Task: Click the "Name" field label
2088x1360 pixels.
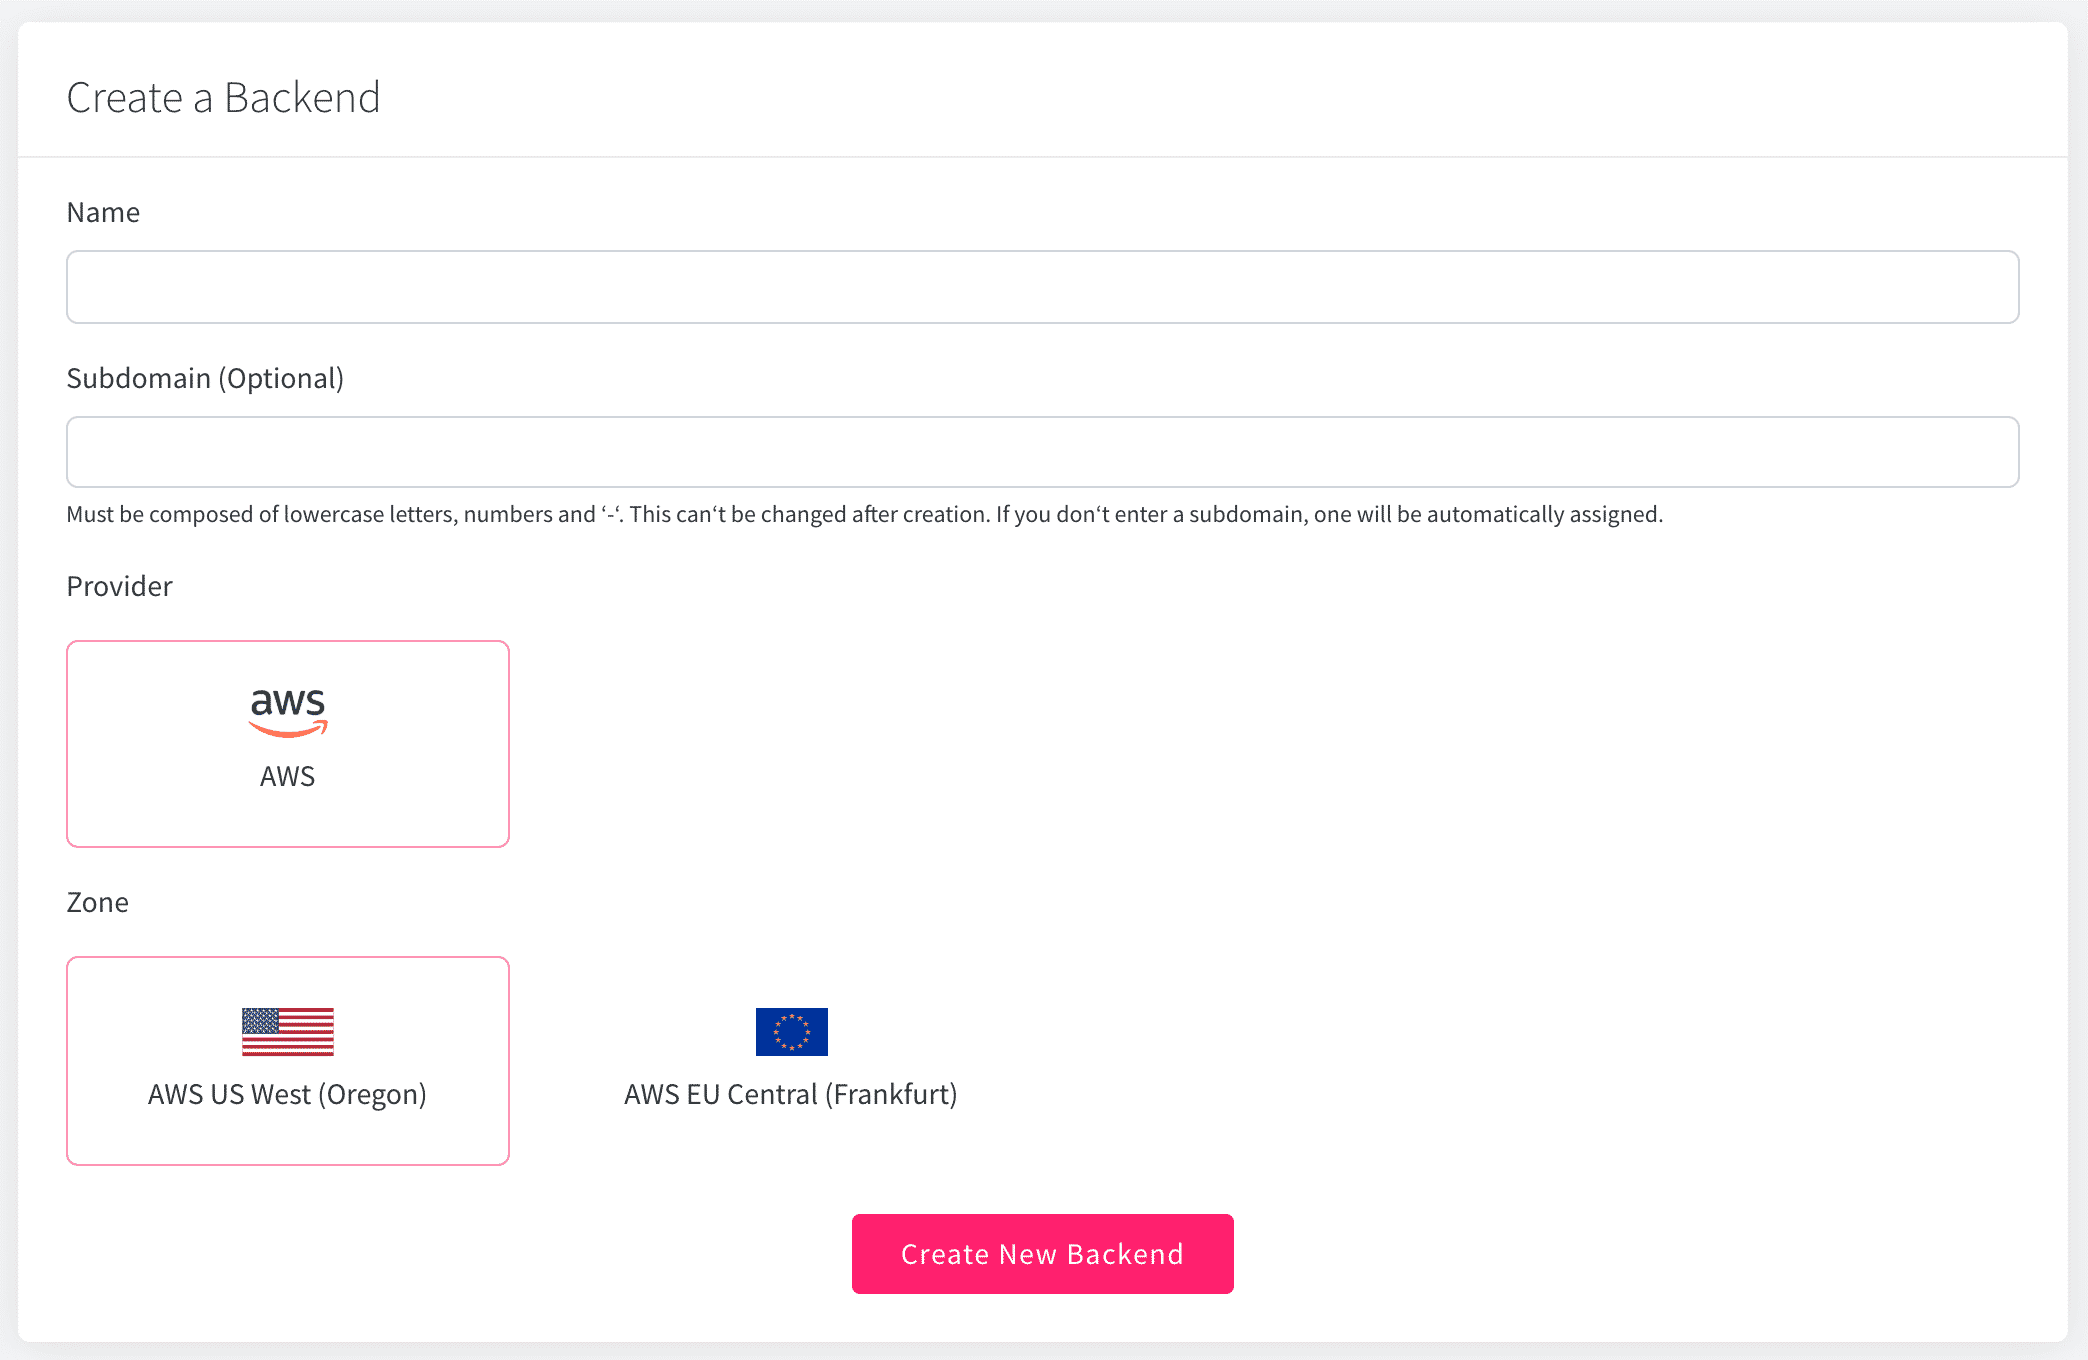Action: click(x=103, y=213)
